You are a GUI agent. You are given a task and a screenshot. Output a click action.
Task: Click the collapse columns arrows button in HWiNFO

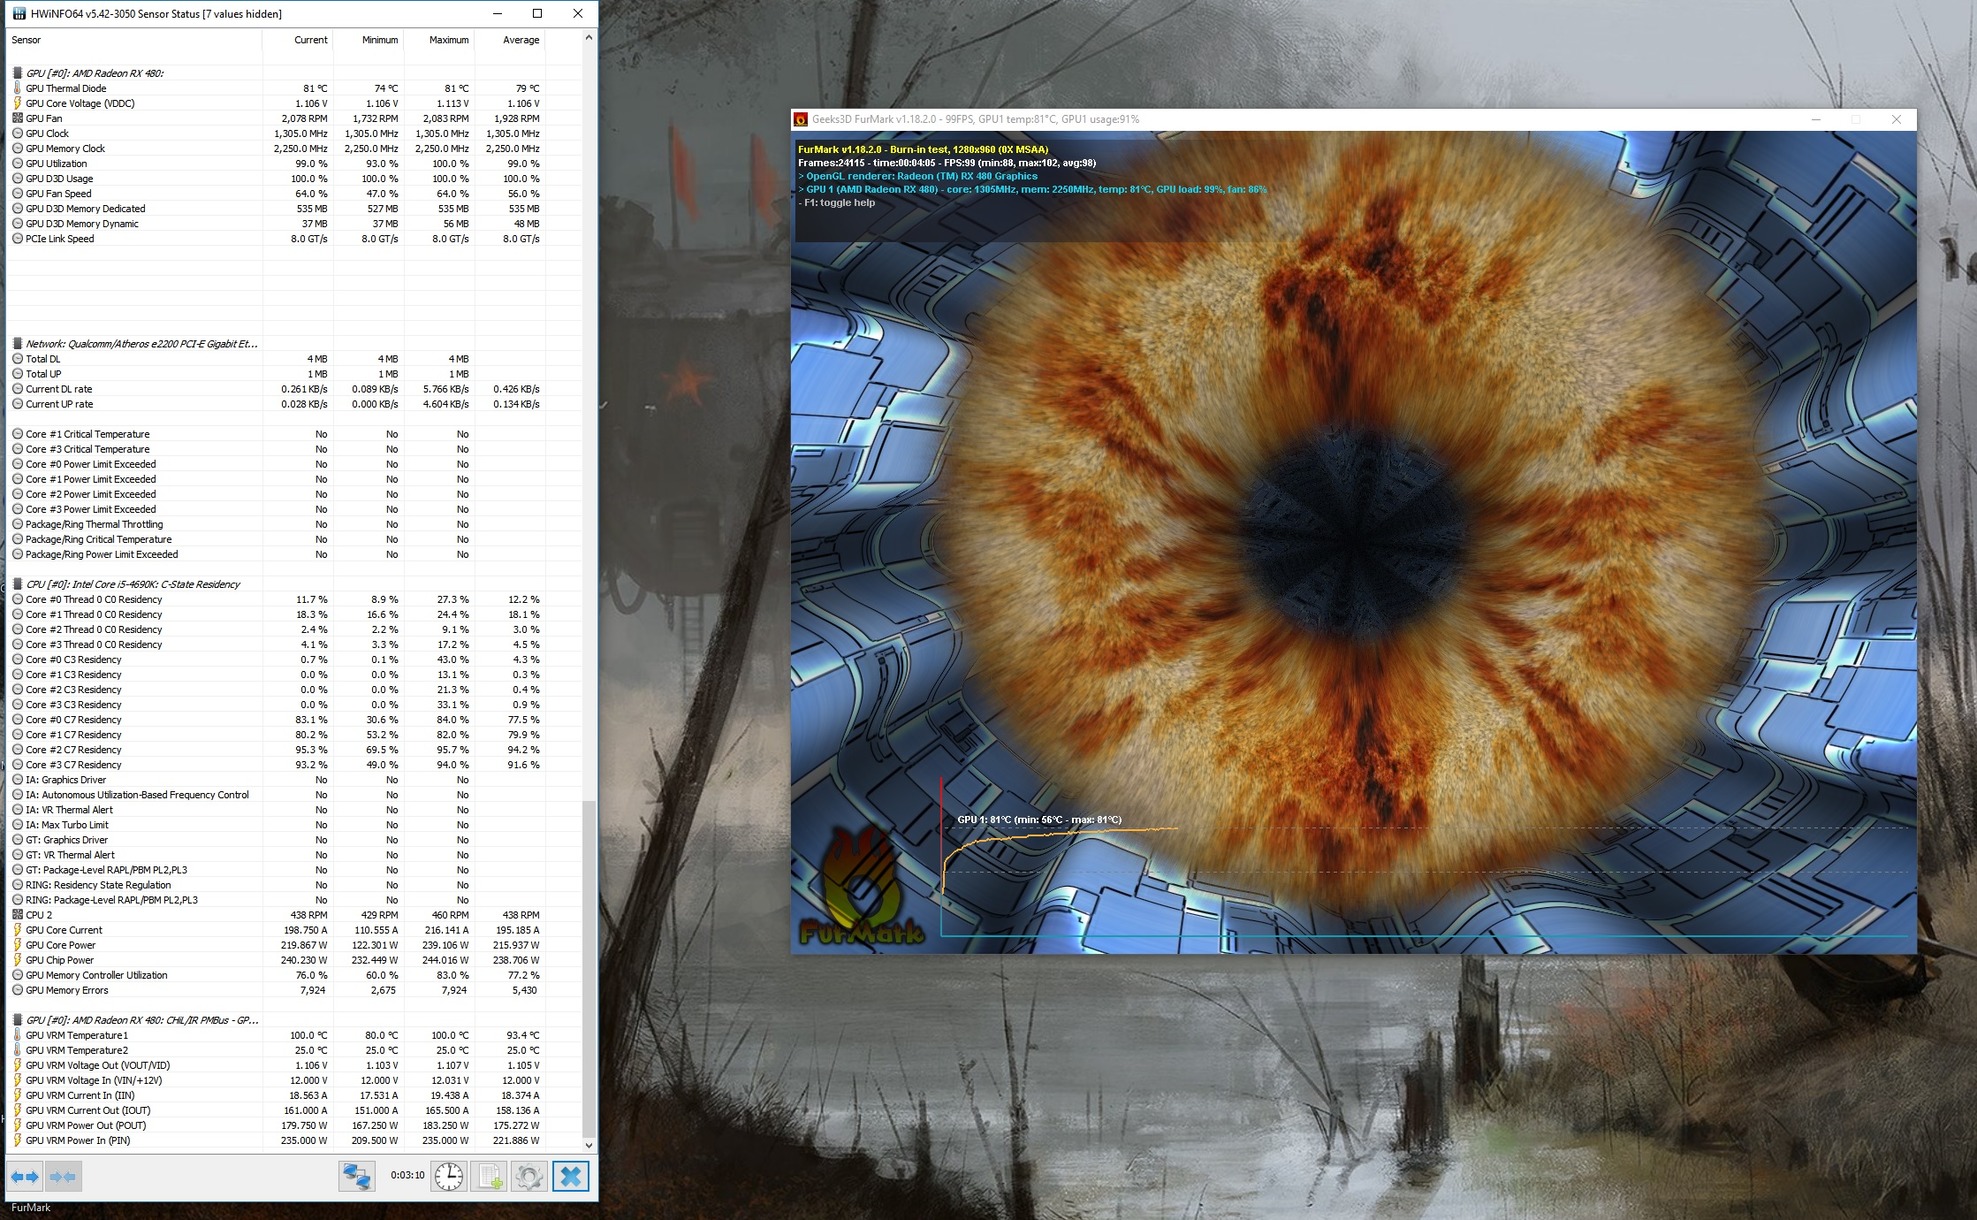pyautogui.click(x=62, y=1177)
